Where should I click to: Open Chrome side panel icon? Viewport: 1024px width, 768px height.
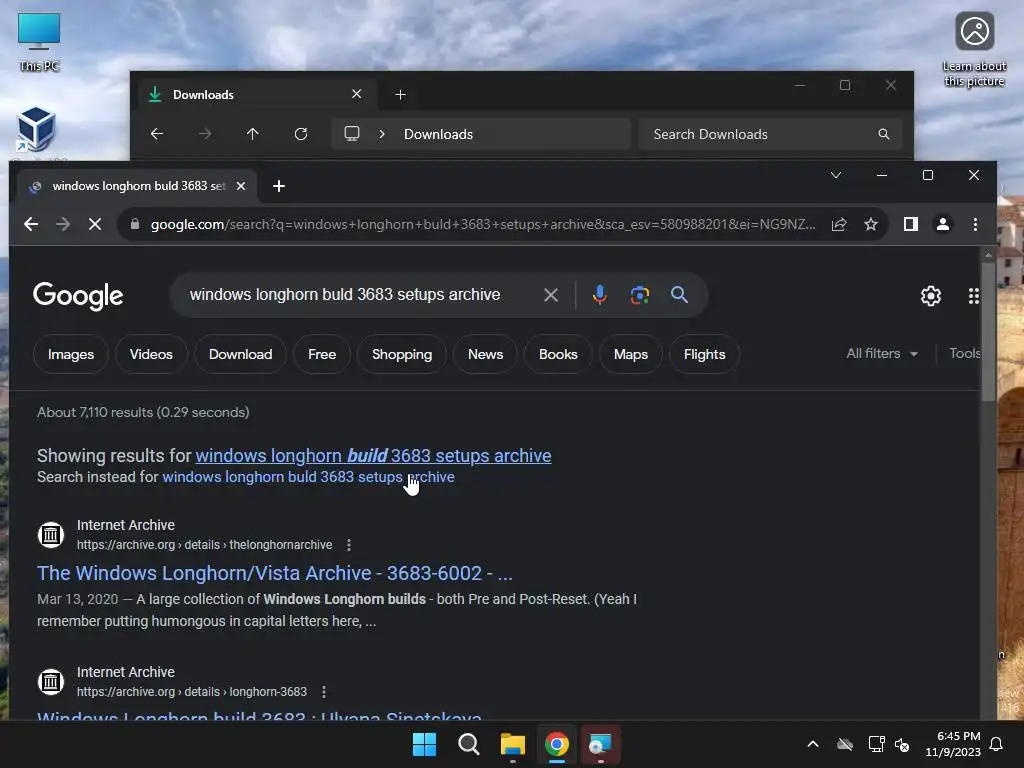tap(910, 225)
